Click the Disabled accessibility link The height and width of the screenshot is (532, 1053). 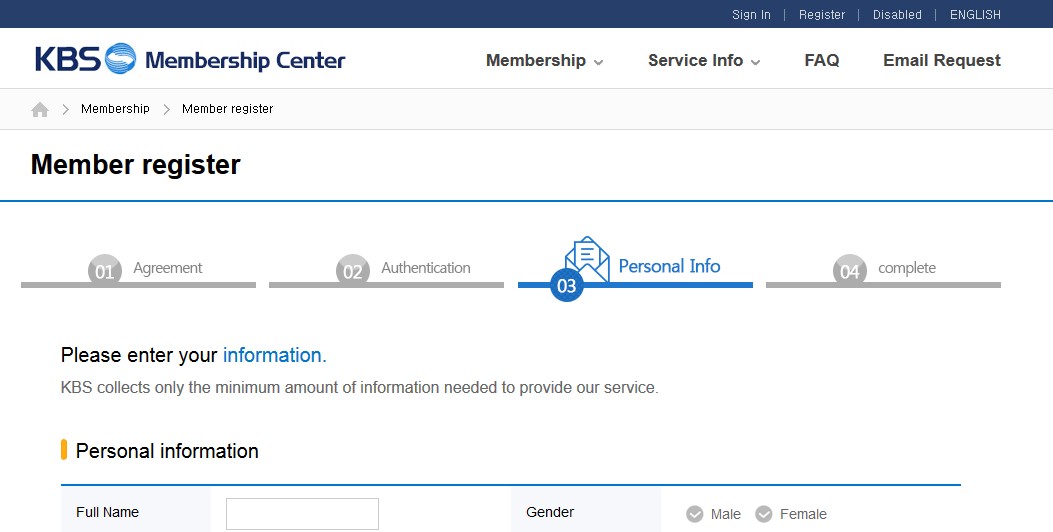897,15
